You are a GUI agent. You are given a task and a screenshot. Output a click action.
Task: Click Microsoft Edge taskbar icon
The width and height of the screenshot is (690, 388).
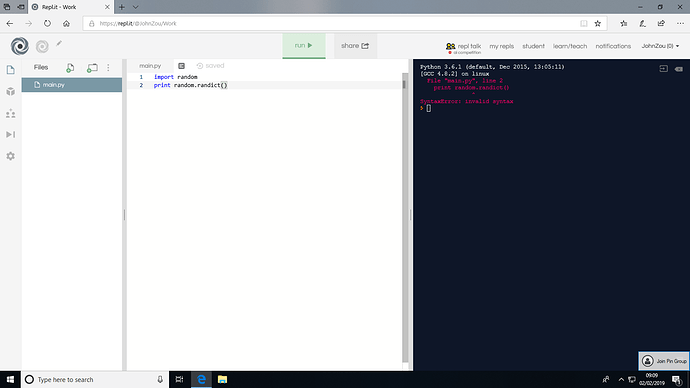tap(201, 379)
